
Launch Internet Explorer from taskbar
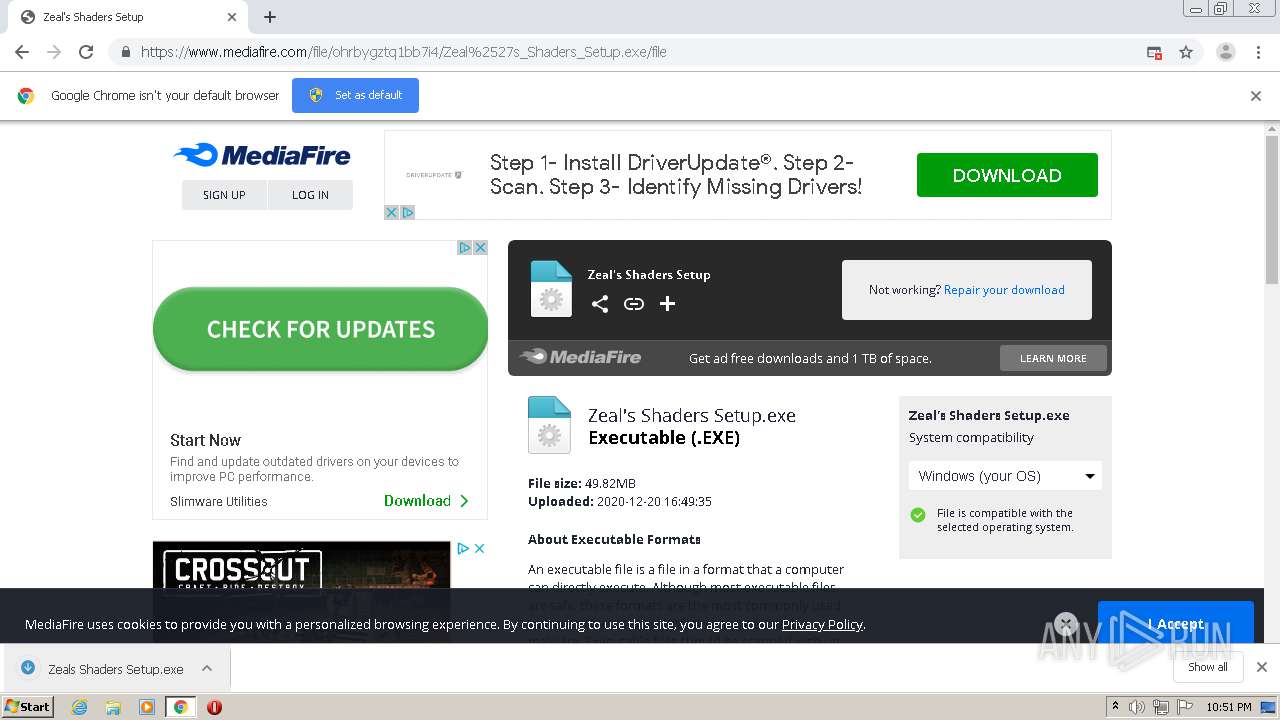(x=79, y=707)
